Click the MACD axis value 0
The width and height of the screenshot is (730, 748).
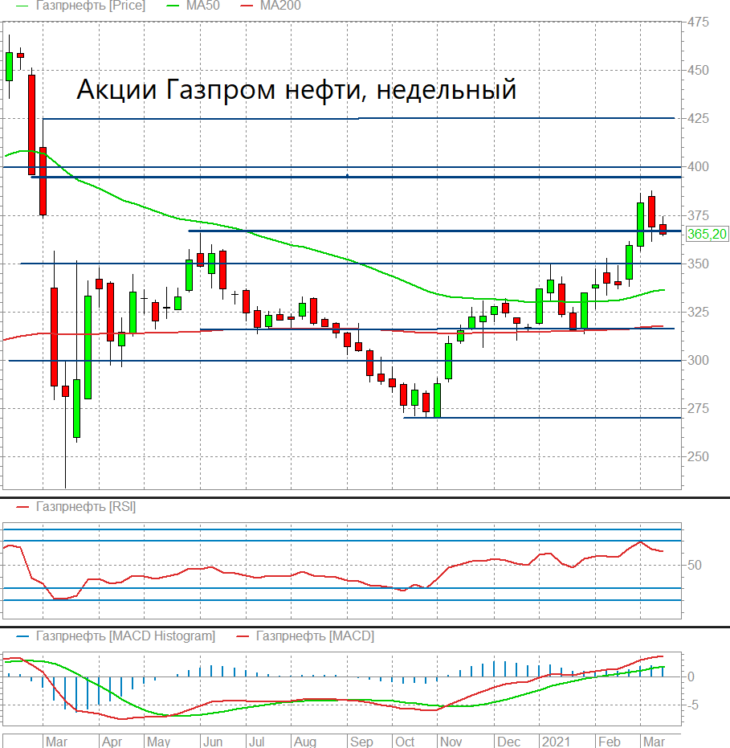690,676
